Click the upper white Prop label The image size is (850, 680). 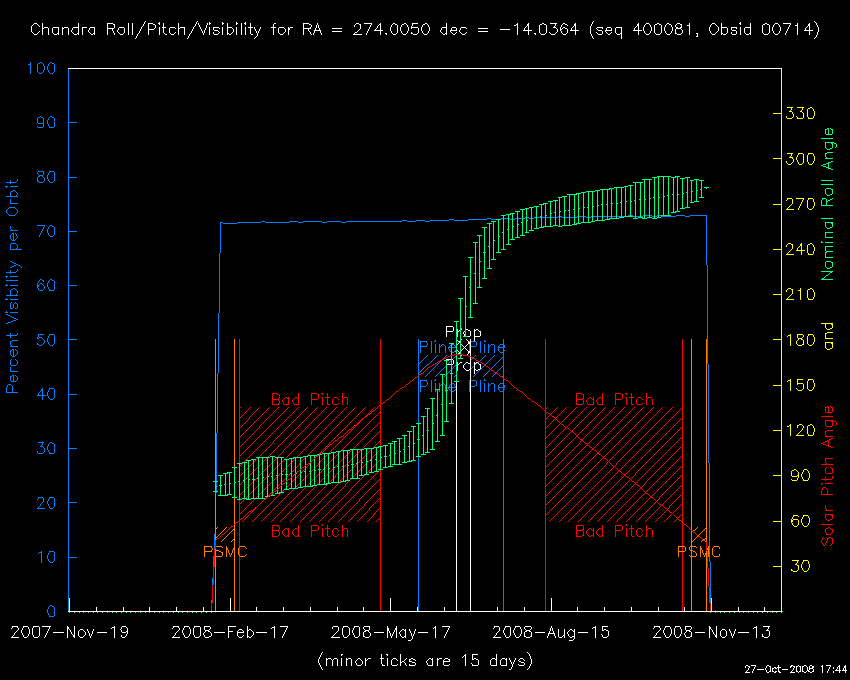pyautogui.click(x=463, y=332)
